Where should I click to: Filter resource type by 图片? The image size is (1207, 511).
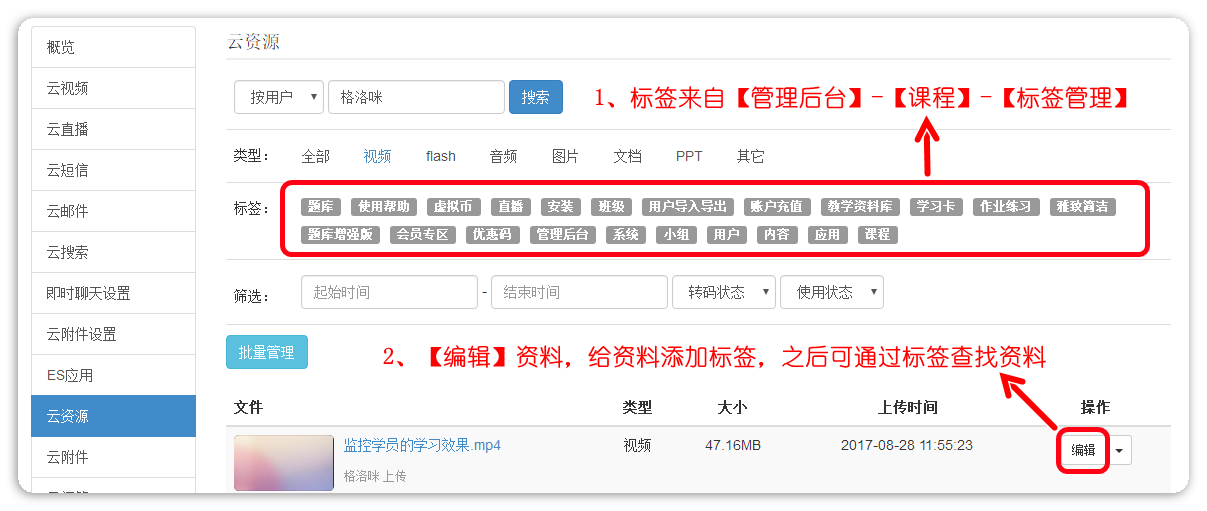click(565, 156)
